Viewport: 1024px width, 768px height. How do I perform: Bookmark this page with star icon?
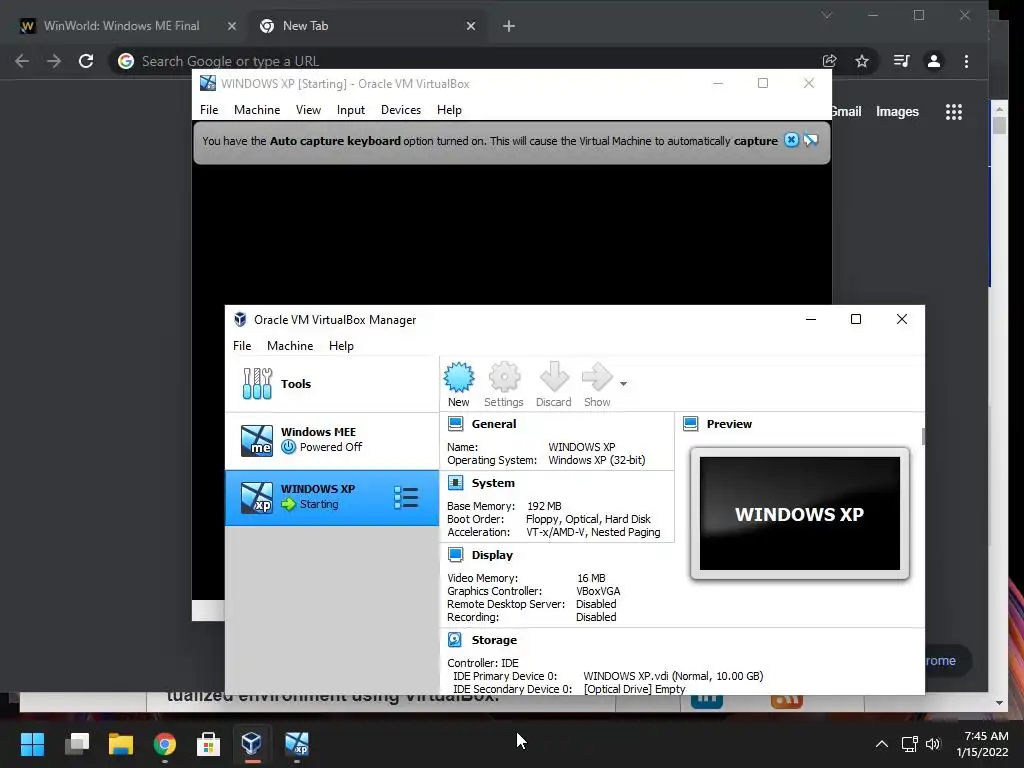862,61
